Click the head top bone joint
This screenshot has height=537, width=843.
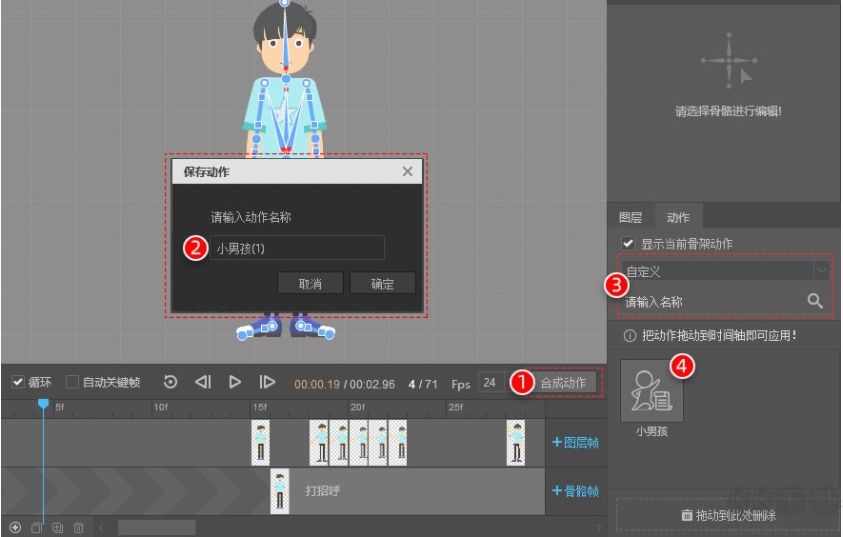(285, 3)
